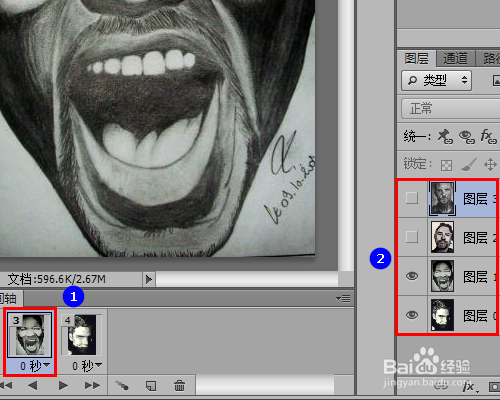Click the timeline panel horizontal scrollbar
500x400 pixels.
(265, 385)
